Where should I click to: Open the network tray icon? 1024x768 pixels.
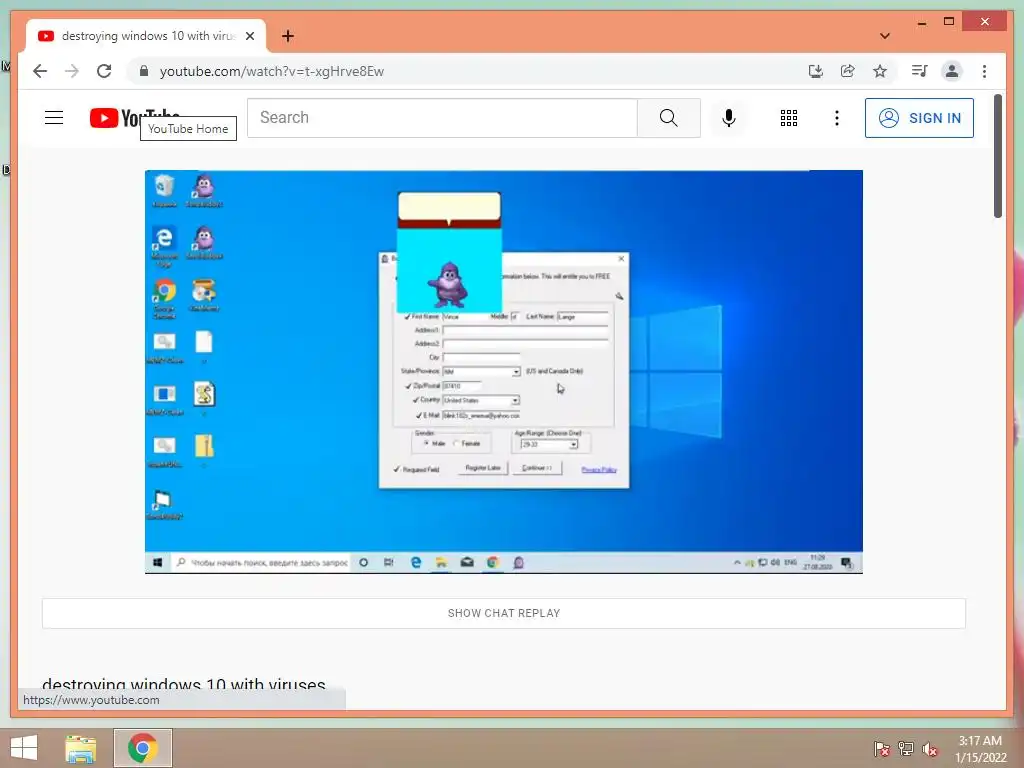click(906, 748)
